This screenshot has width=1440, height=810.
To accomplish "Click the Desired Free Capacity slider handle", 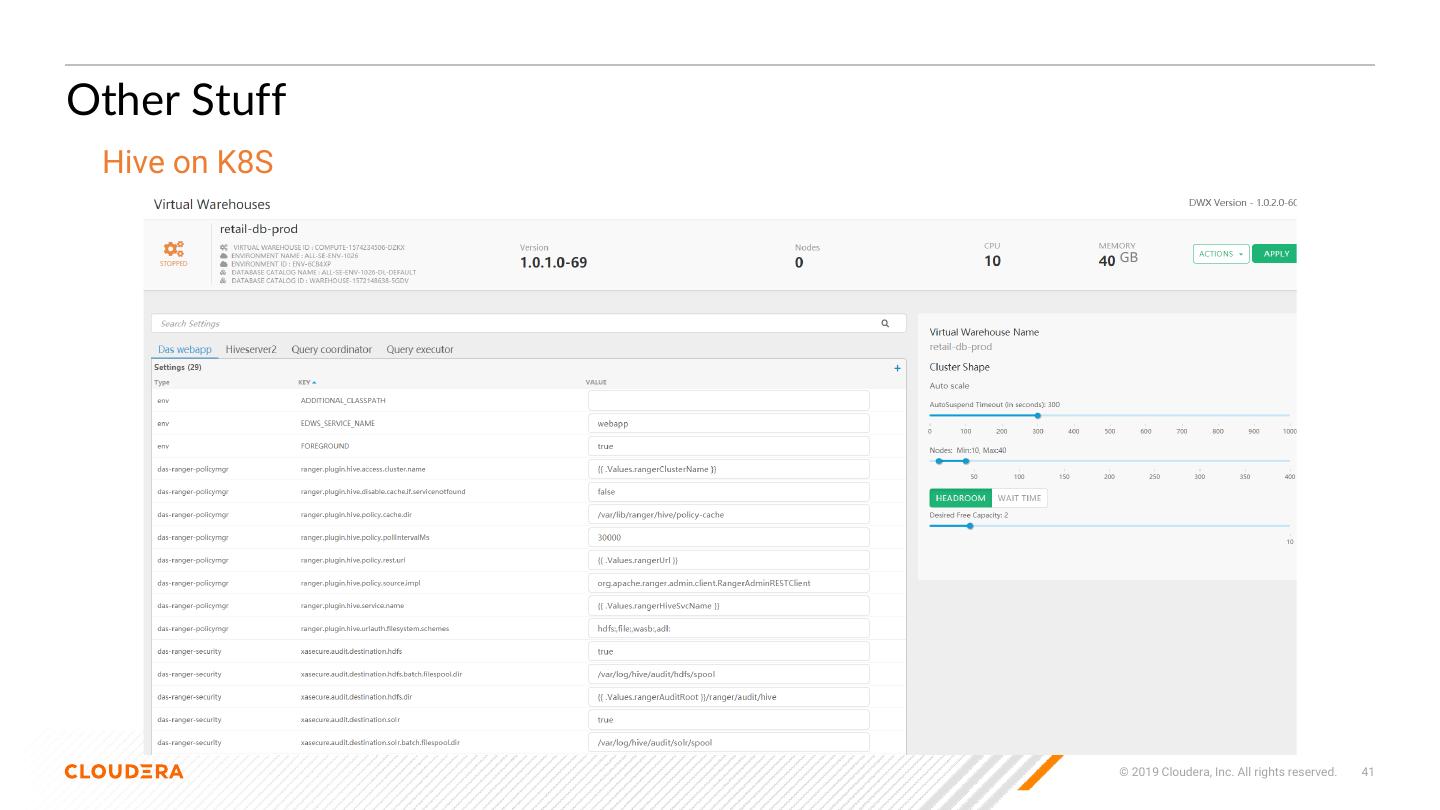I will 970,526.
